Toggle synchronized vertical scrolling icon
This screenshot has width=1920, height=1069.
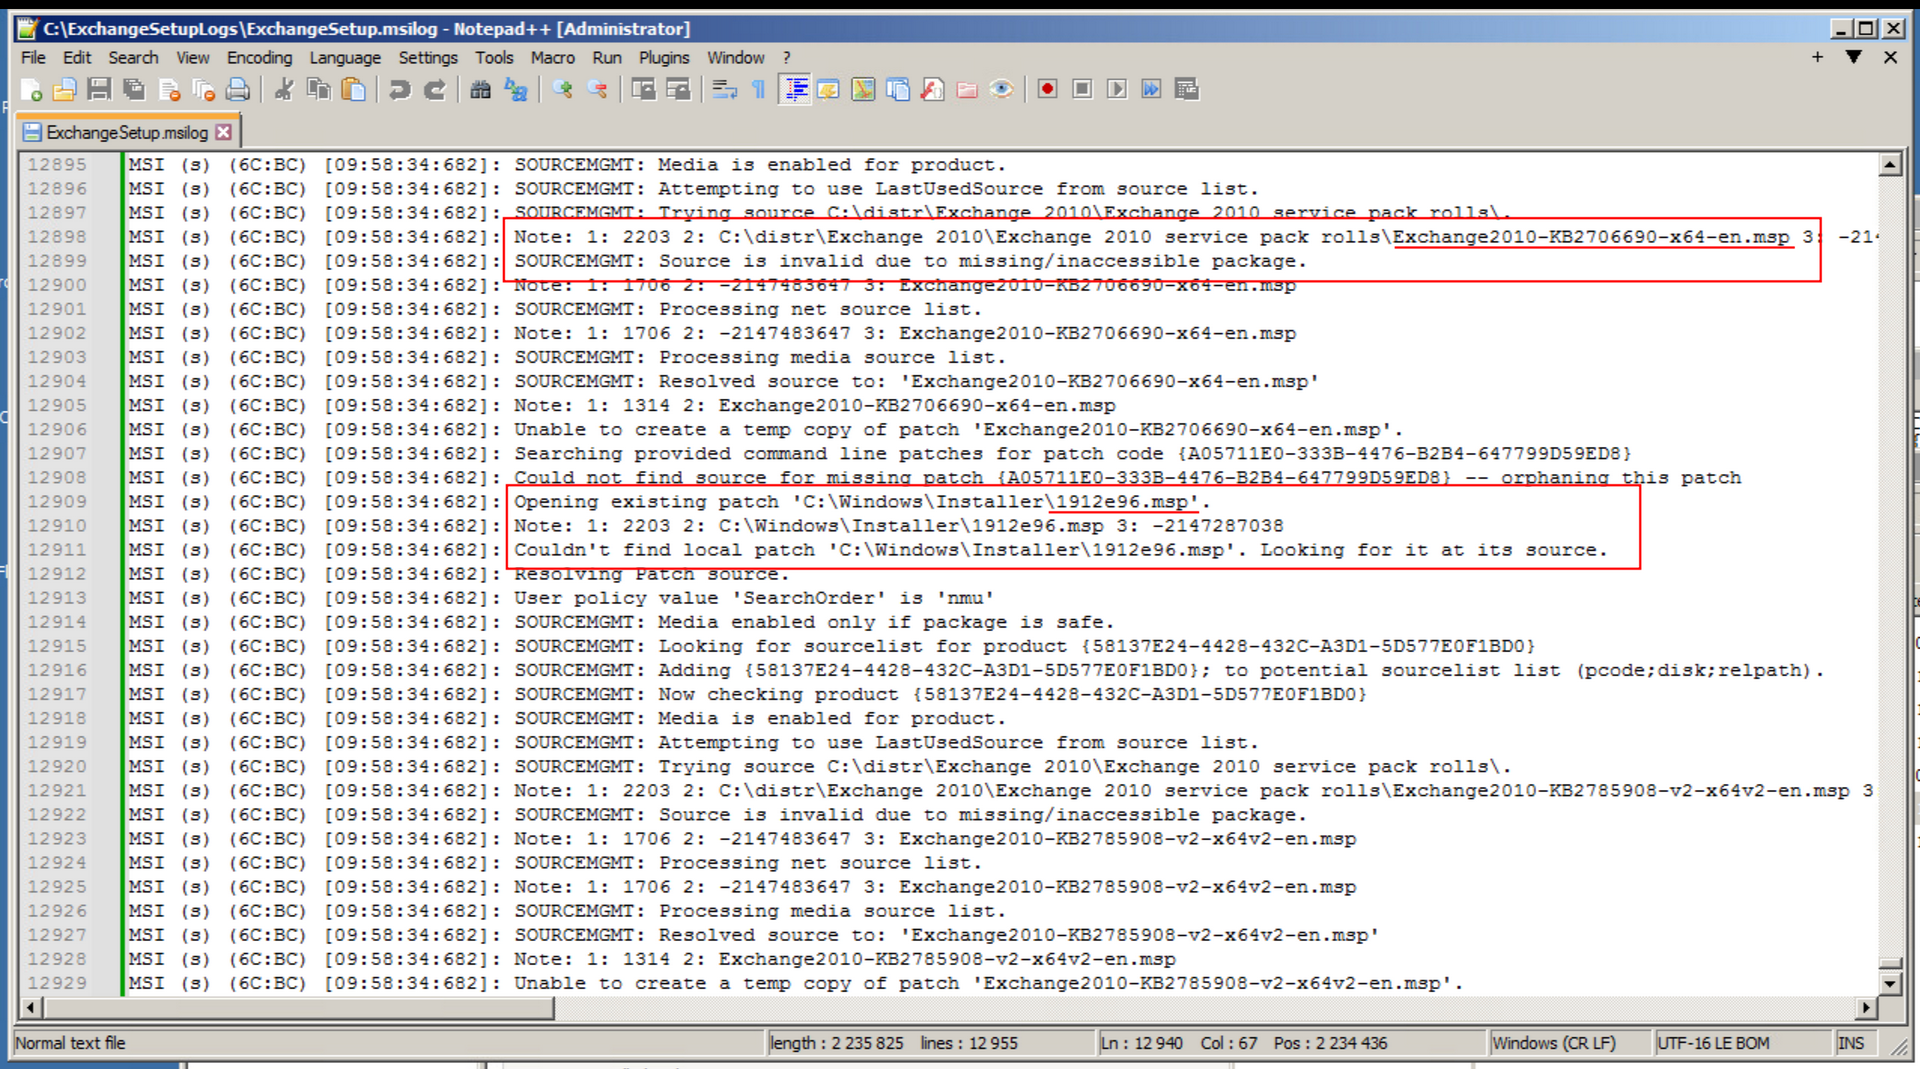pos(644,90)
